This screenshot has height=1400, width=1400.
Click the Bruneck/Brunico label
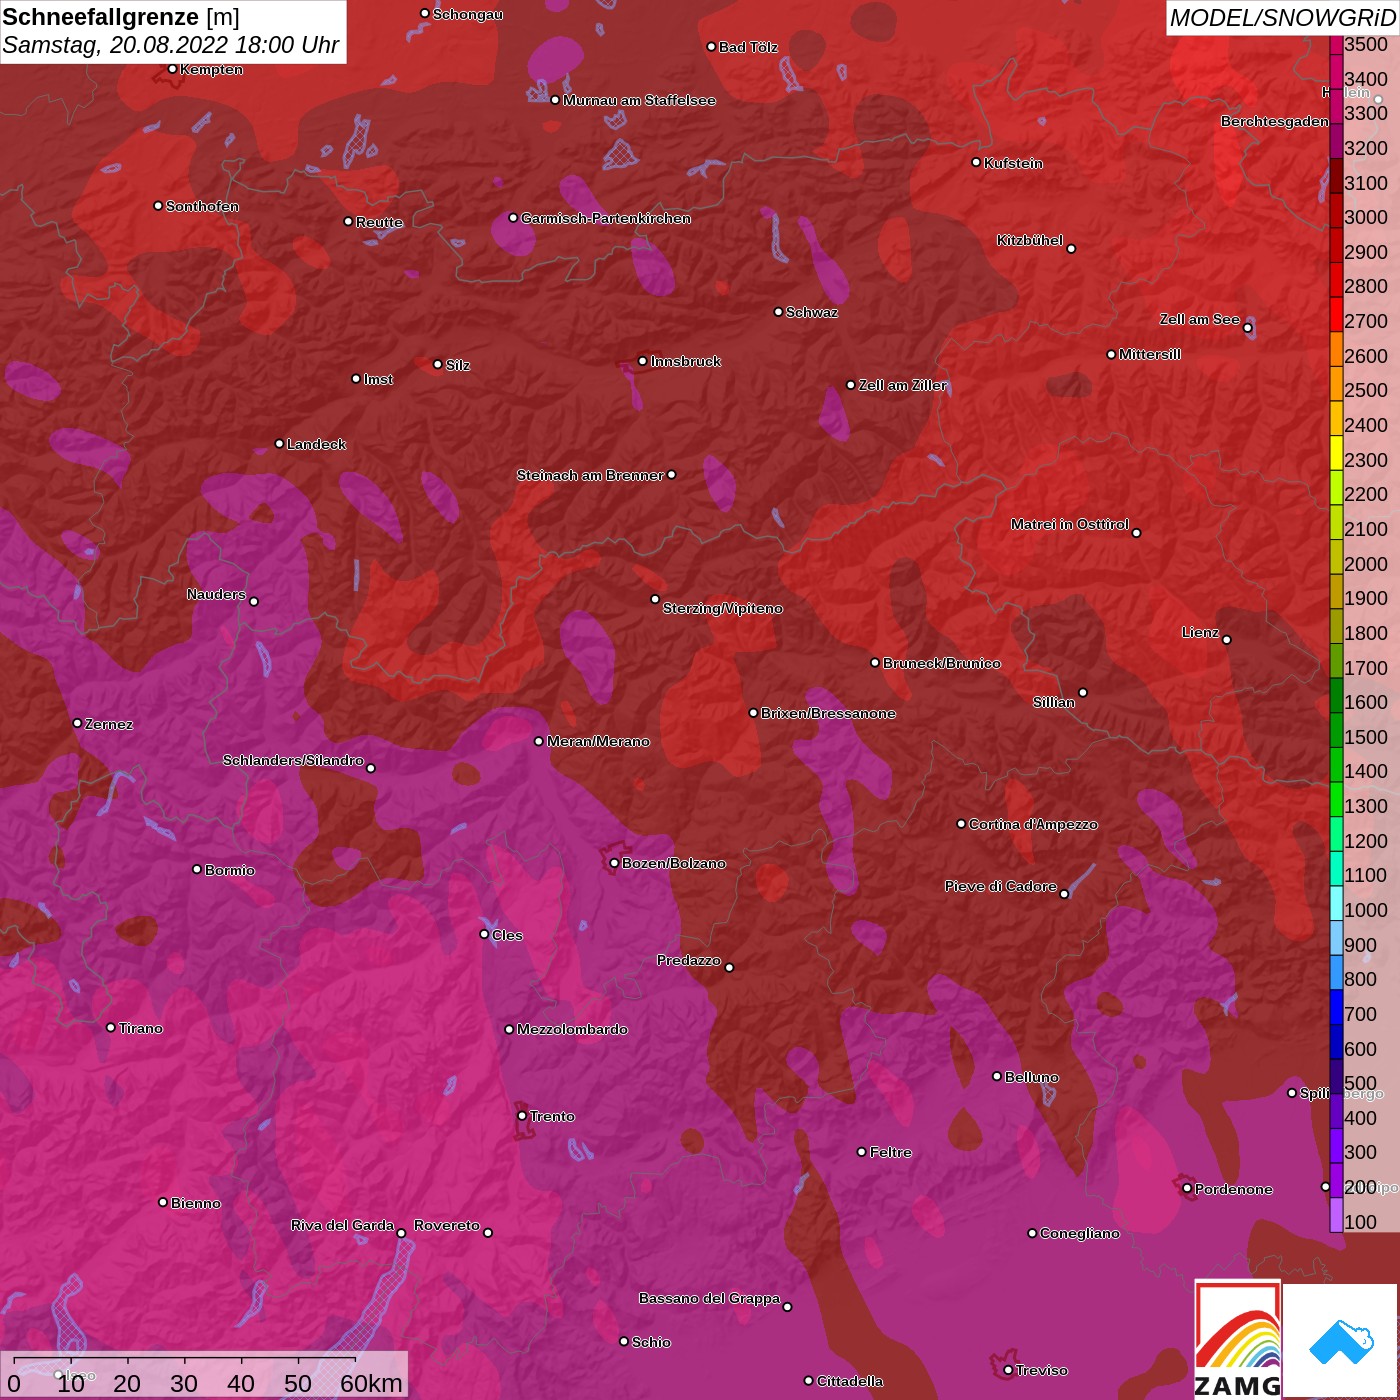[941, 663]
